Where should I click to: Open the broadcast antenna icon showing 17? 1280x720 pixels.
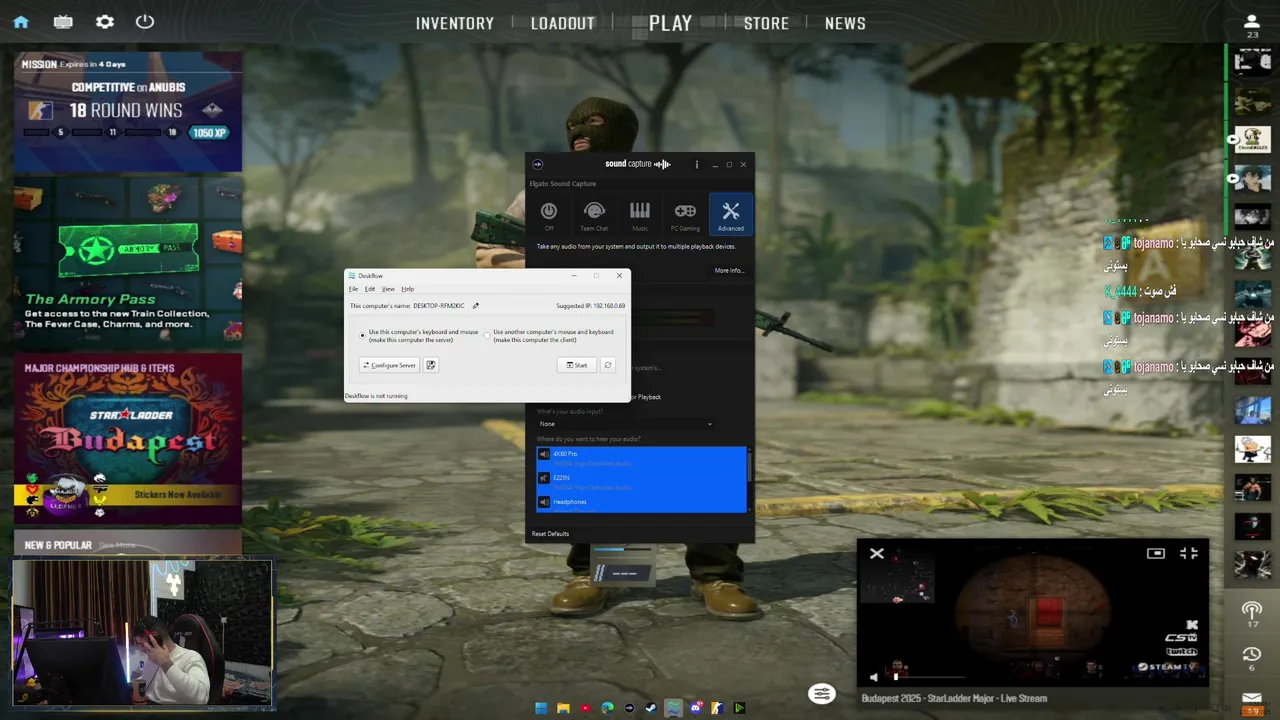1252,614
